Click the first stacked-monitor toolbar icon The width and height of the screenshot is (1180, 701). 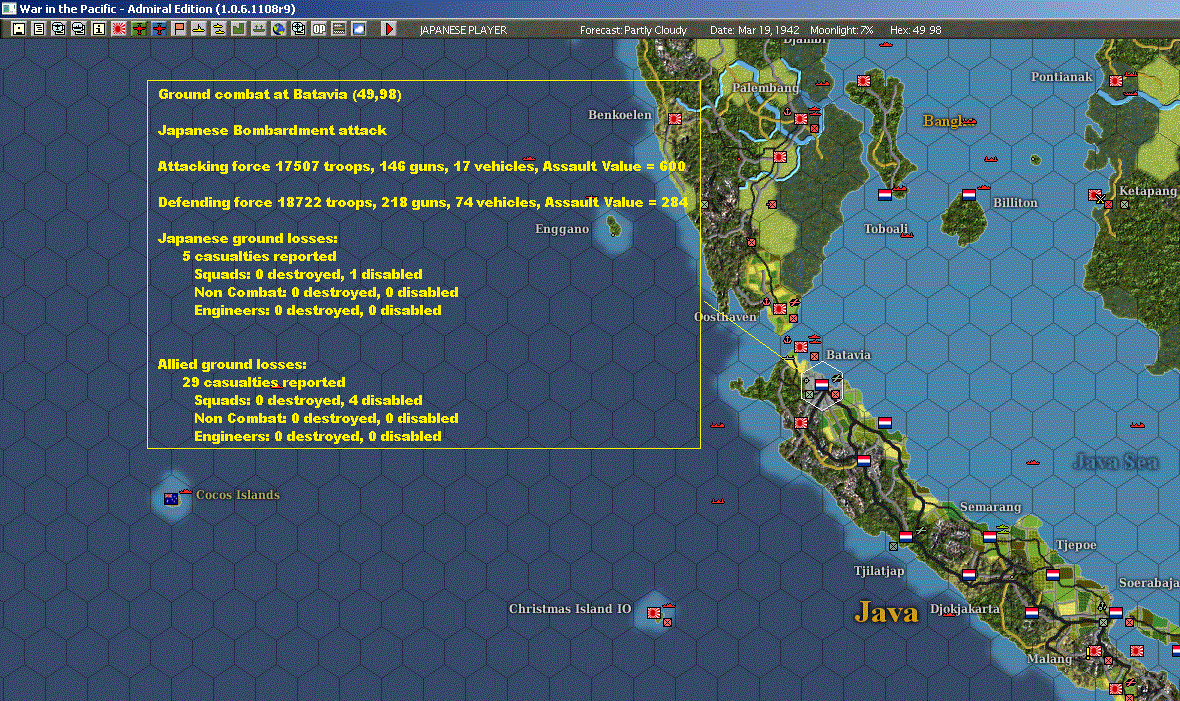point(59,29)
